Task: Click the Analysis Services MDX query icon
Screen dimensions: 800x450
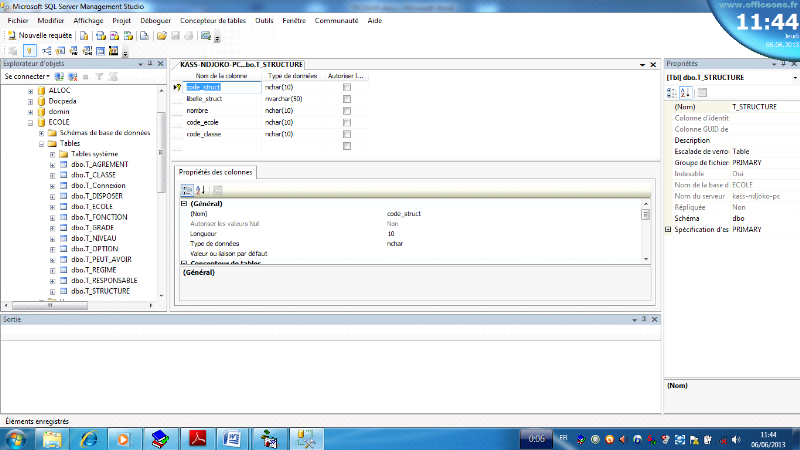Action: 101,36
